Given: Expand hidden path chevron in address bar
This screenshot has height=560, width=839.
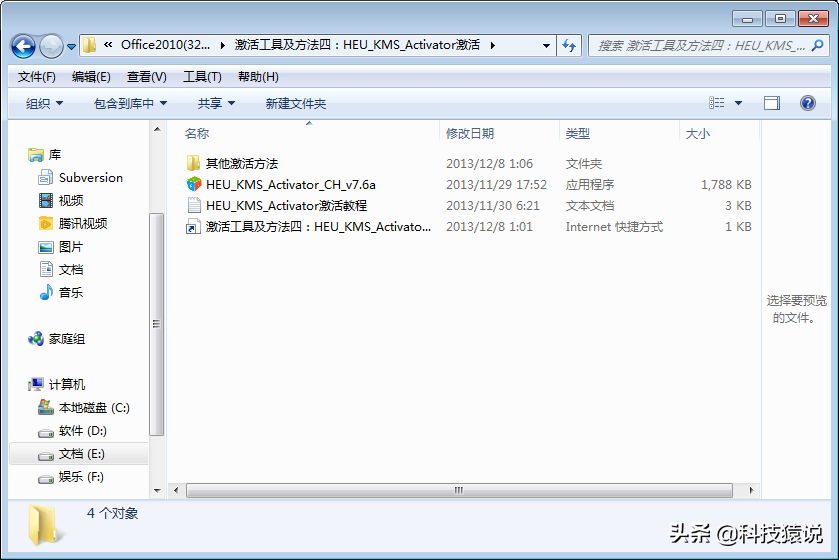Looking at the screenshot, I should 108,45.
